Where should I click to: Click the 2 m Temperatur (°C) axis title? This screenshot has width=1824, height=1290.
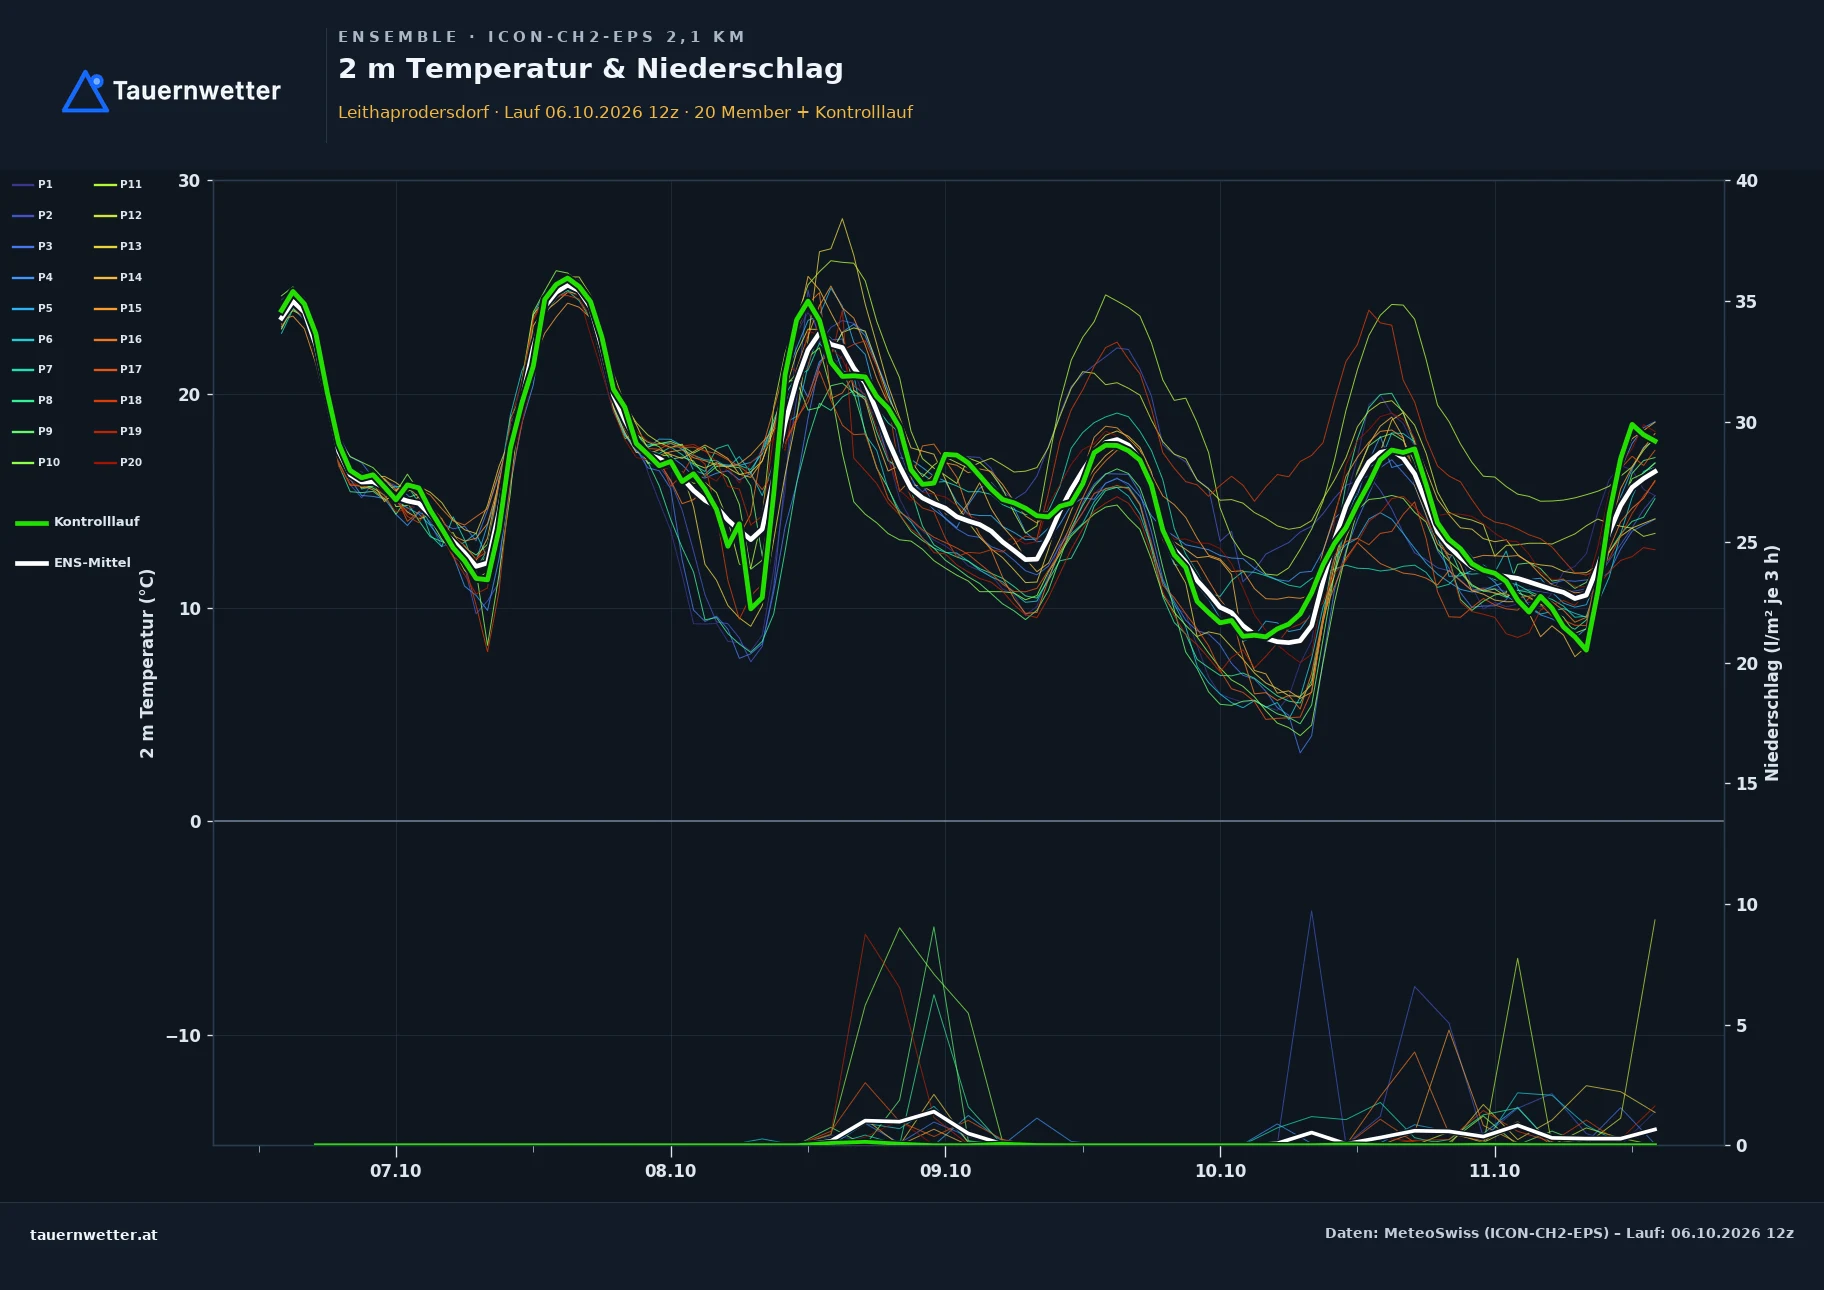click(147, 663)
